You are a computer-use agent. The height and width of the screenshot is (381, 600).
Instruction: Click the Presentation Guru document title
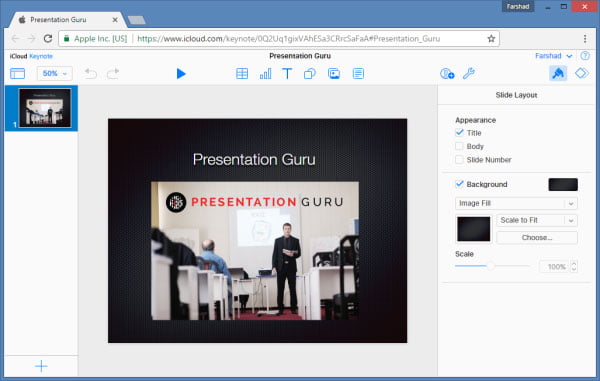pyautogui.click(x=300, y=56)
